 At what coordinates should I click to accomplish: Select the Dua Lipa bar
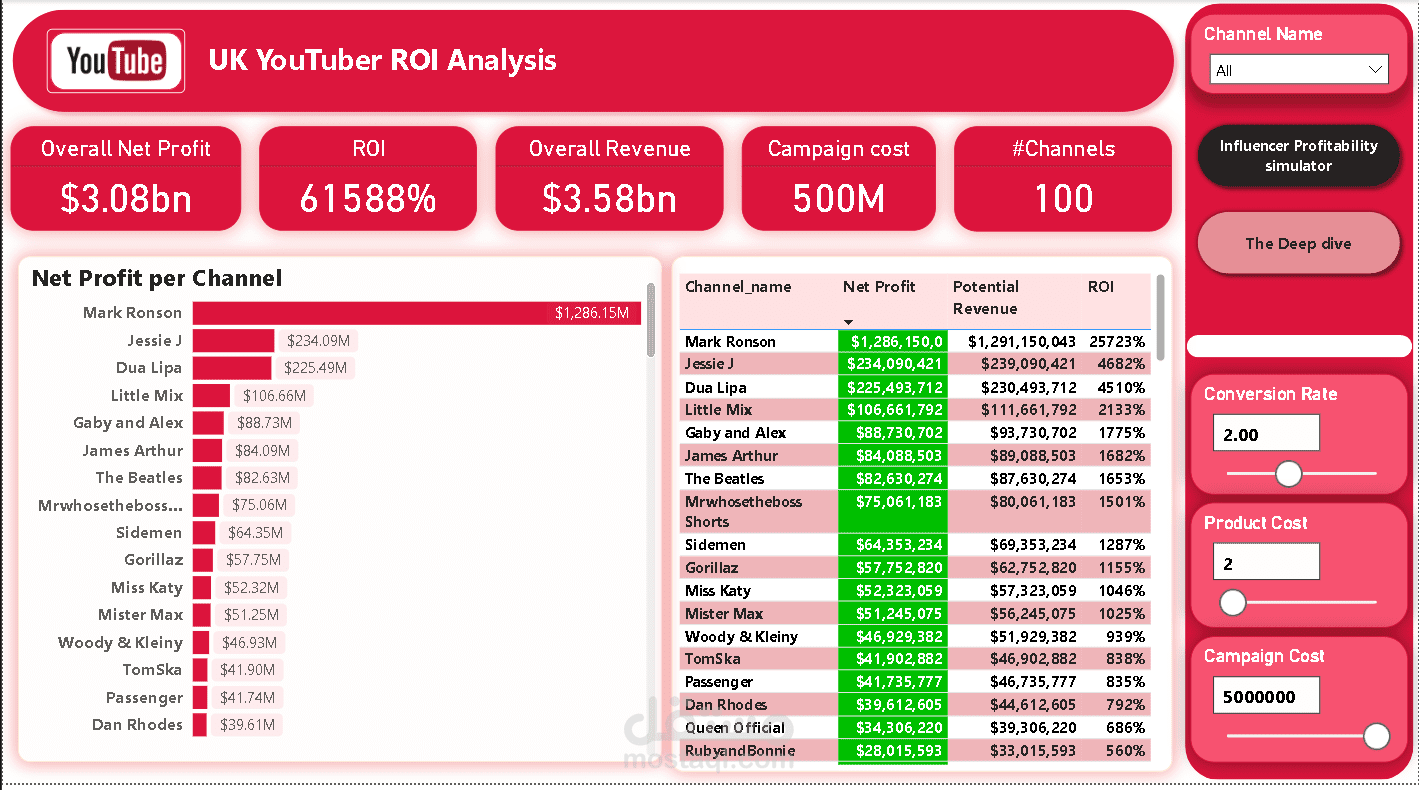[232, 368]
